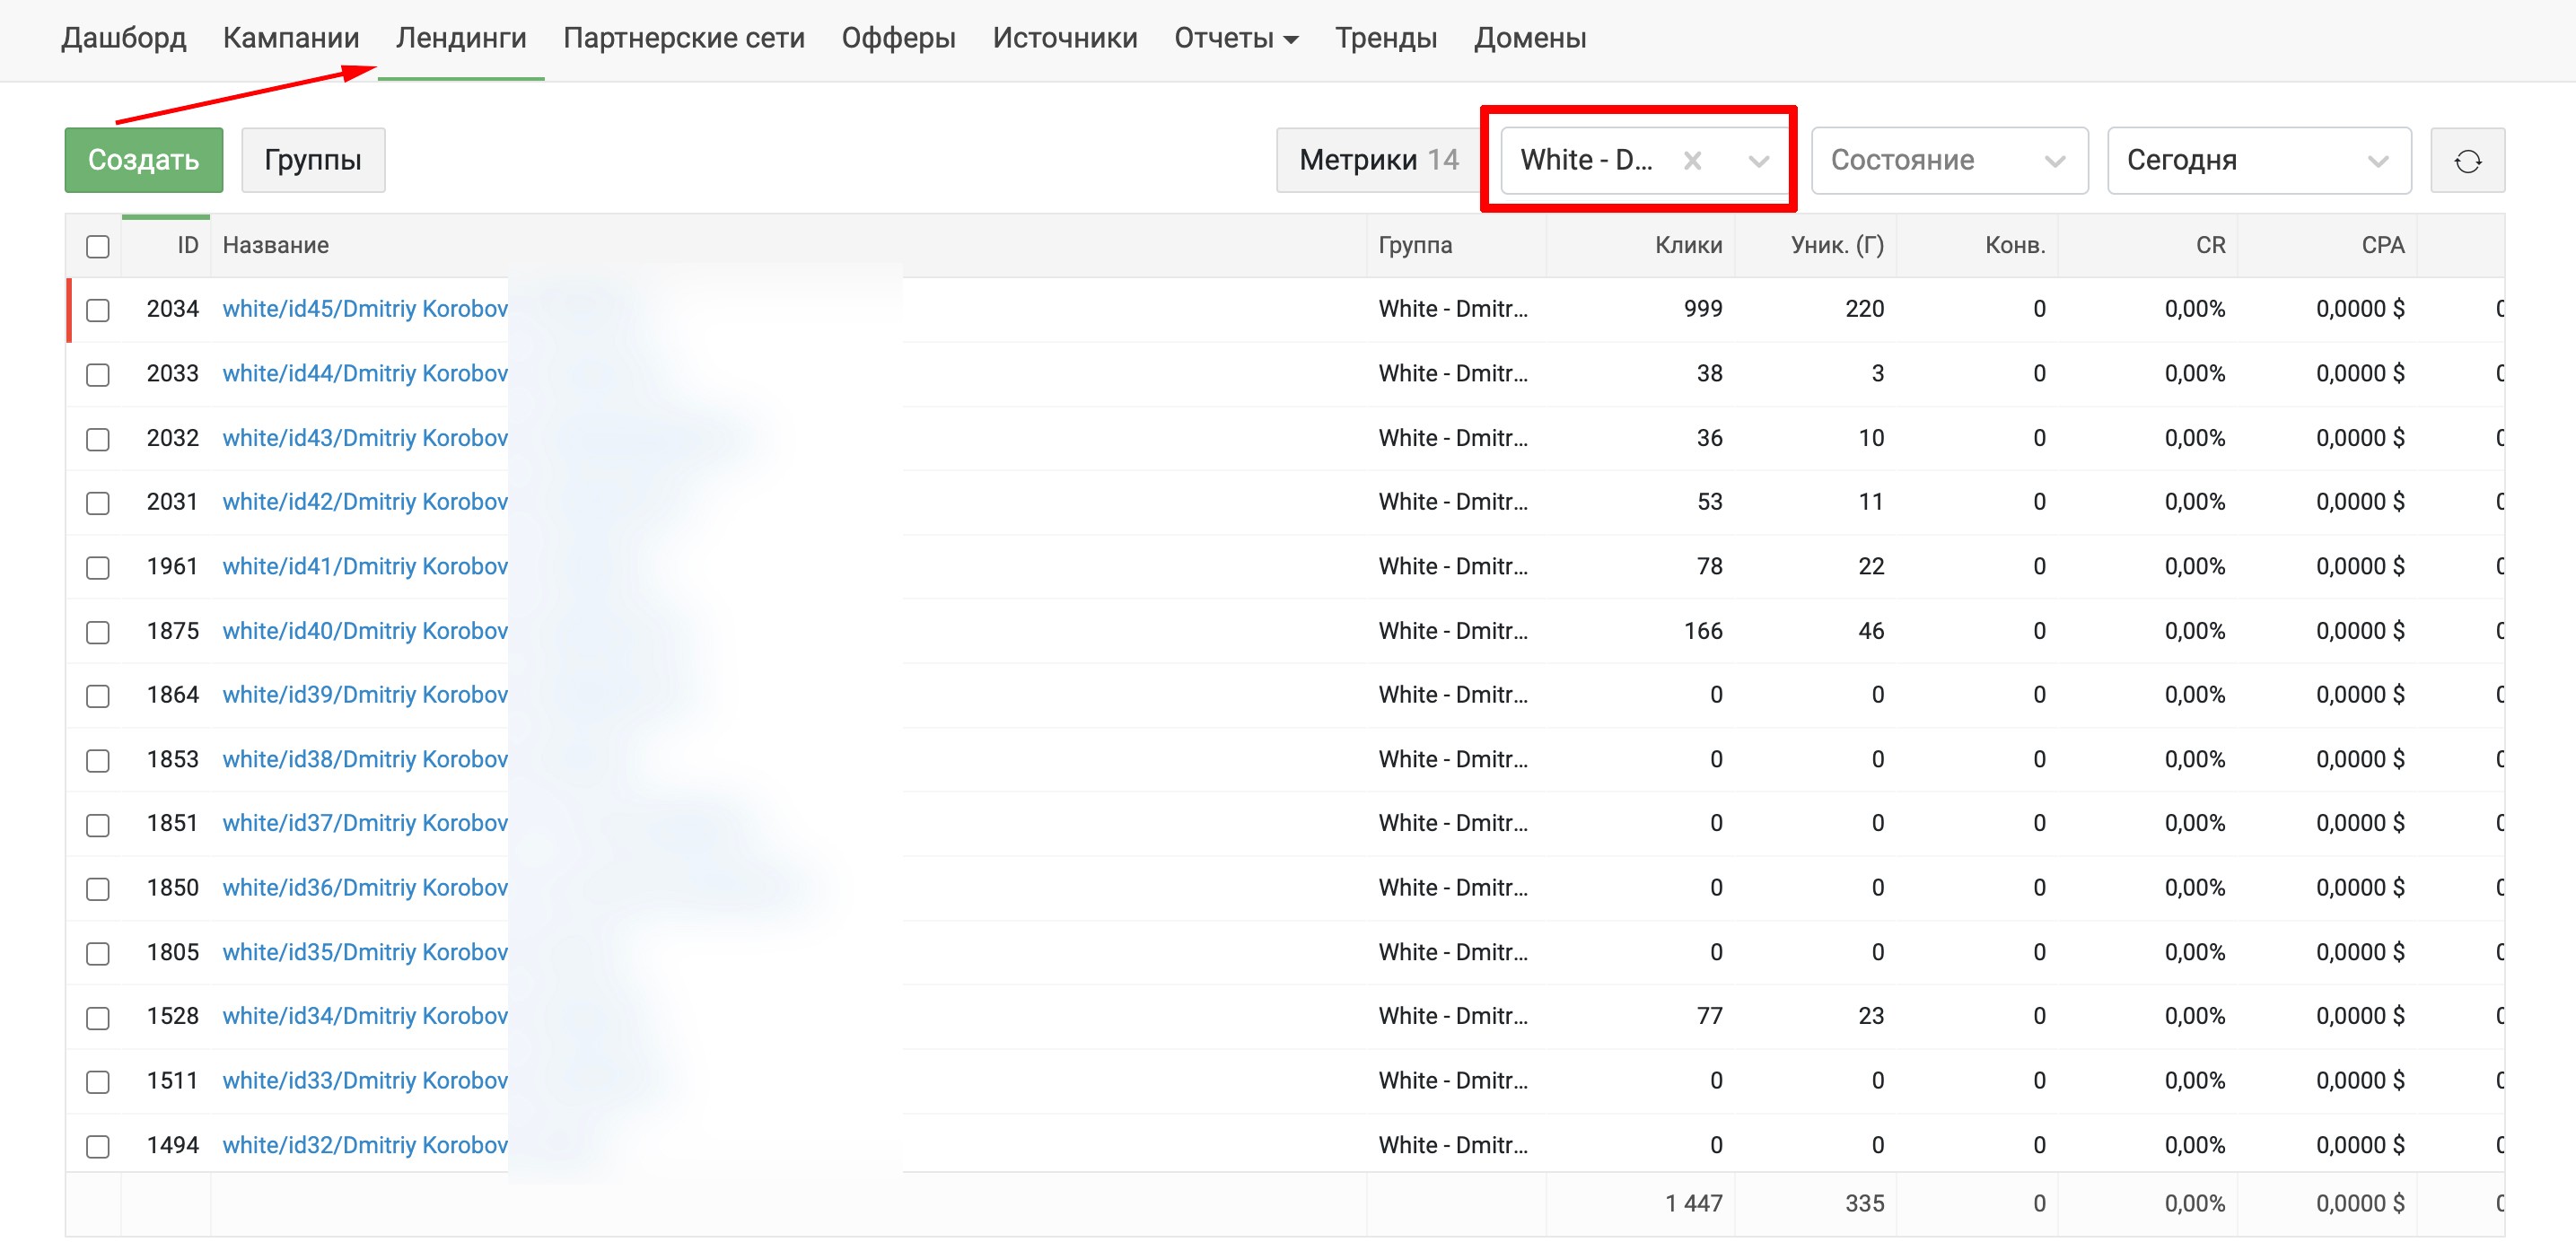Check the row with ID 1864
Image resolution: width=2576 pixels, height=1251 pixels.
pyautogui.click(x=98, y=696)
